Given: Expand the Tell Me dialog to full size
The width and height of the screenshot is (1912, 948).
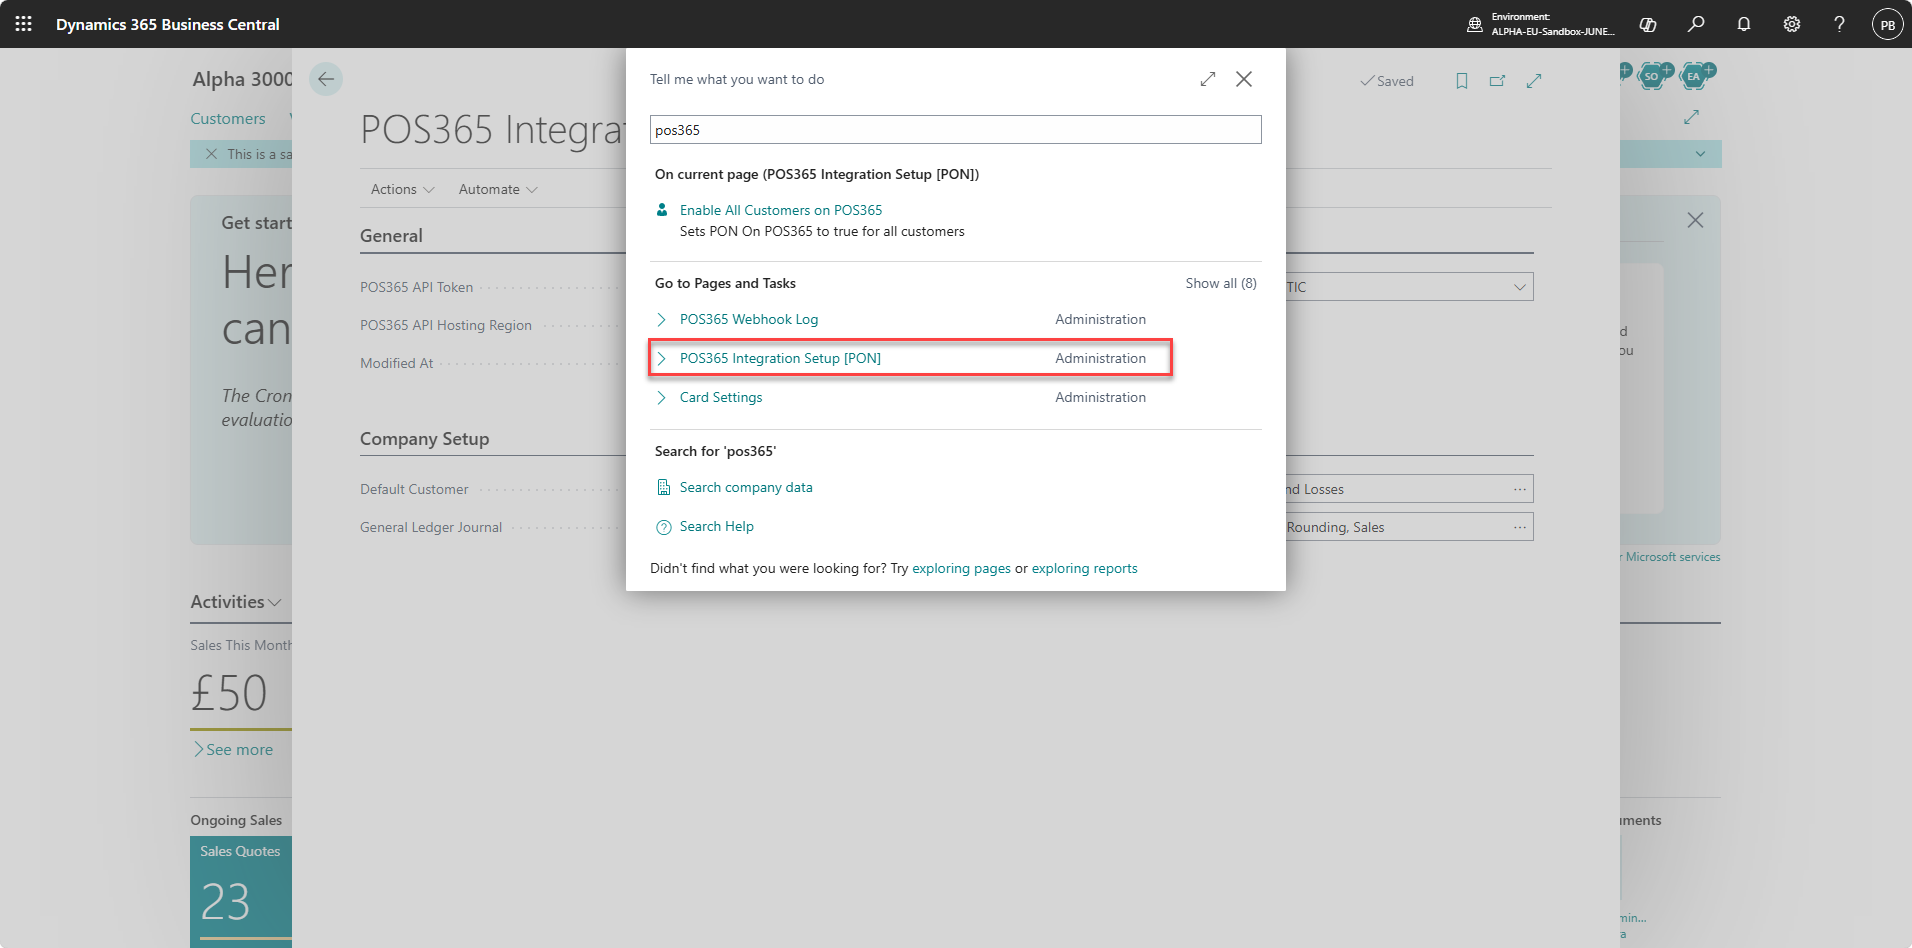Looking at the screenshot, I should [1208, 79].
